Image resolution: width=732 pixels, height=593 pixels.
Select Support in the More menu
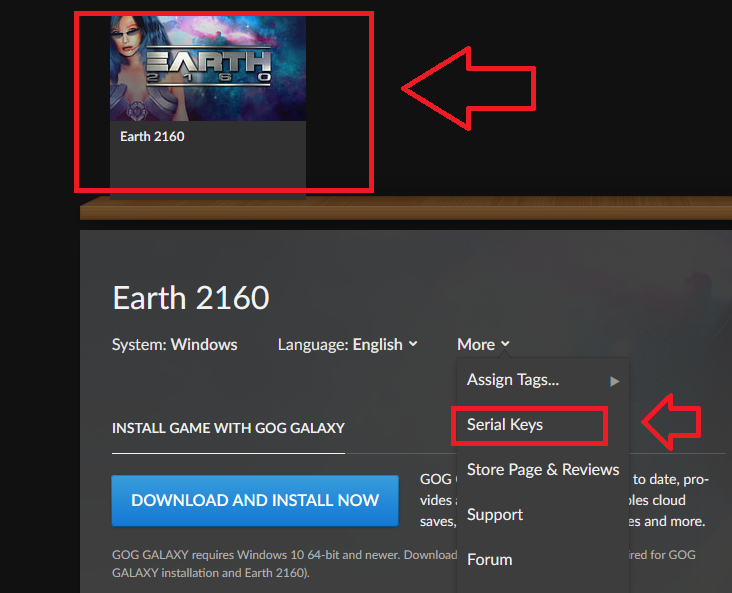pyautogui.click(x=495, y=515)
